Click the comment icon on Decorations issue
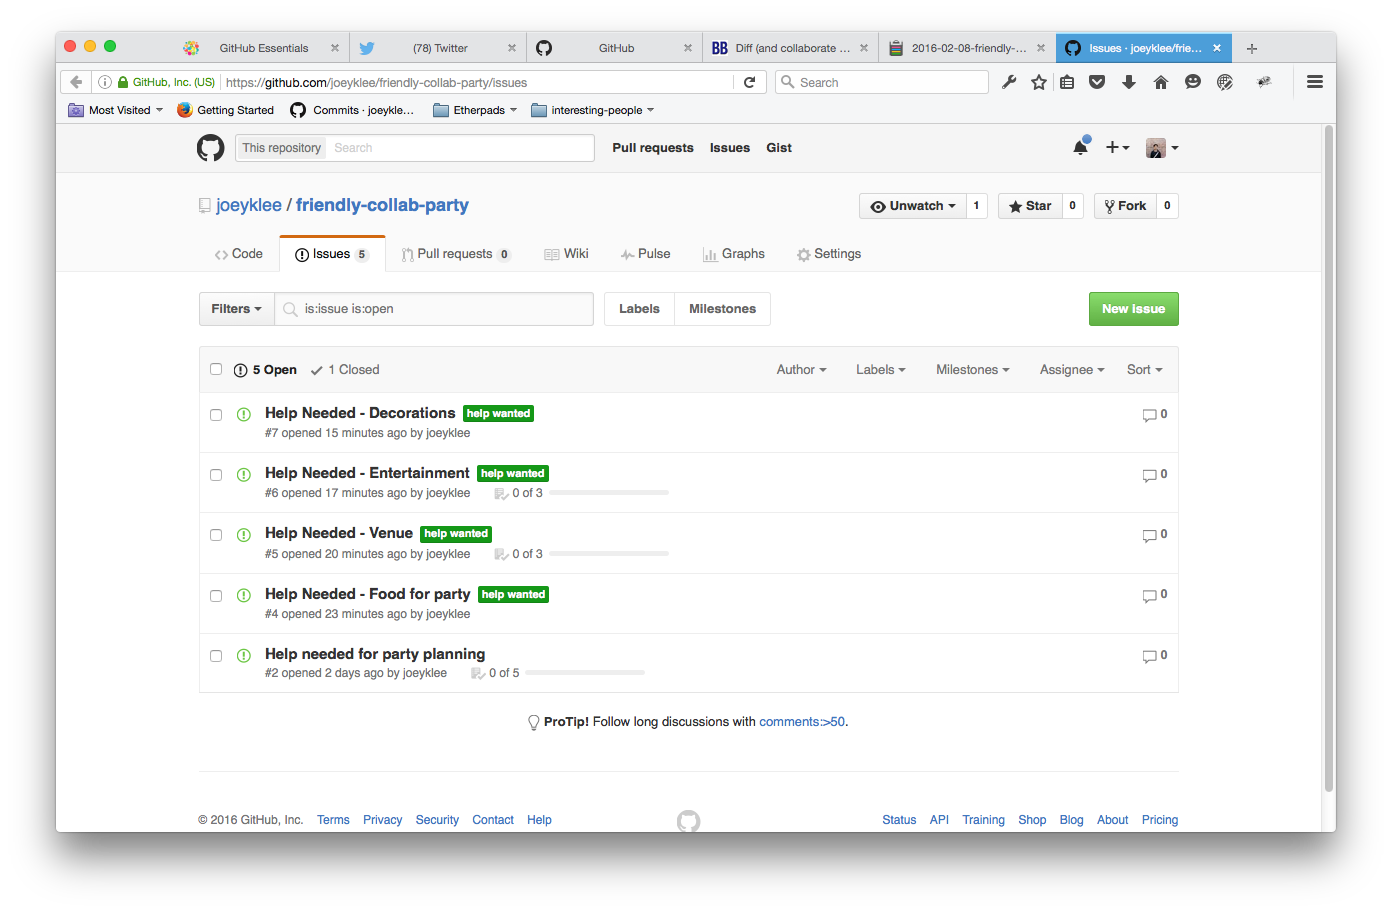Screen dimensions: 1392x912 (x=1149, y=415)
